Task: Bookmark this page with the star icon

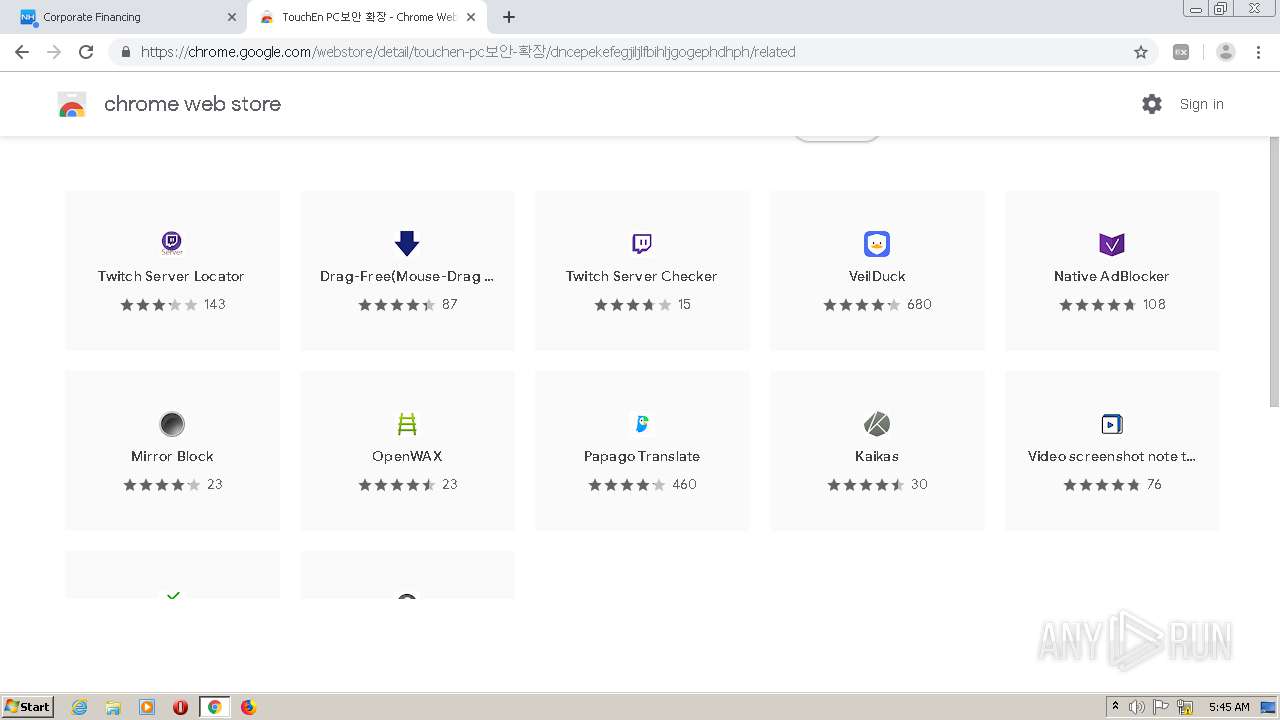Action: tap(1141, 52)
